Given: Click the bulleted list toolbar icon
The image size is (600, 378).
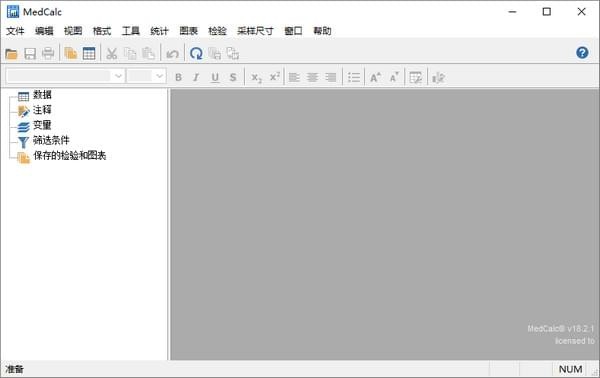Looking at the screenshot, I should coord(354,77).
